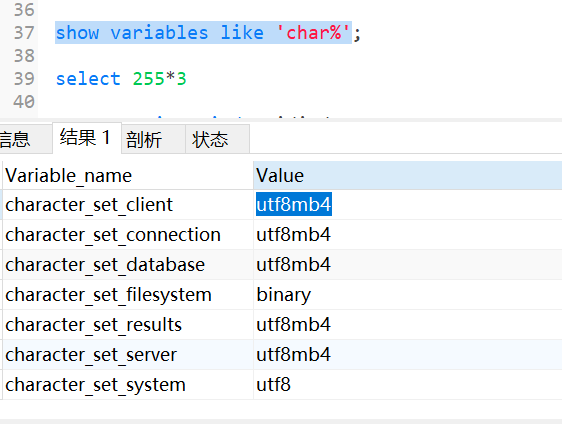Select the character_set_connection cell

click(x=128, y=235)
